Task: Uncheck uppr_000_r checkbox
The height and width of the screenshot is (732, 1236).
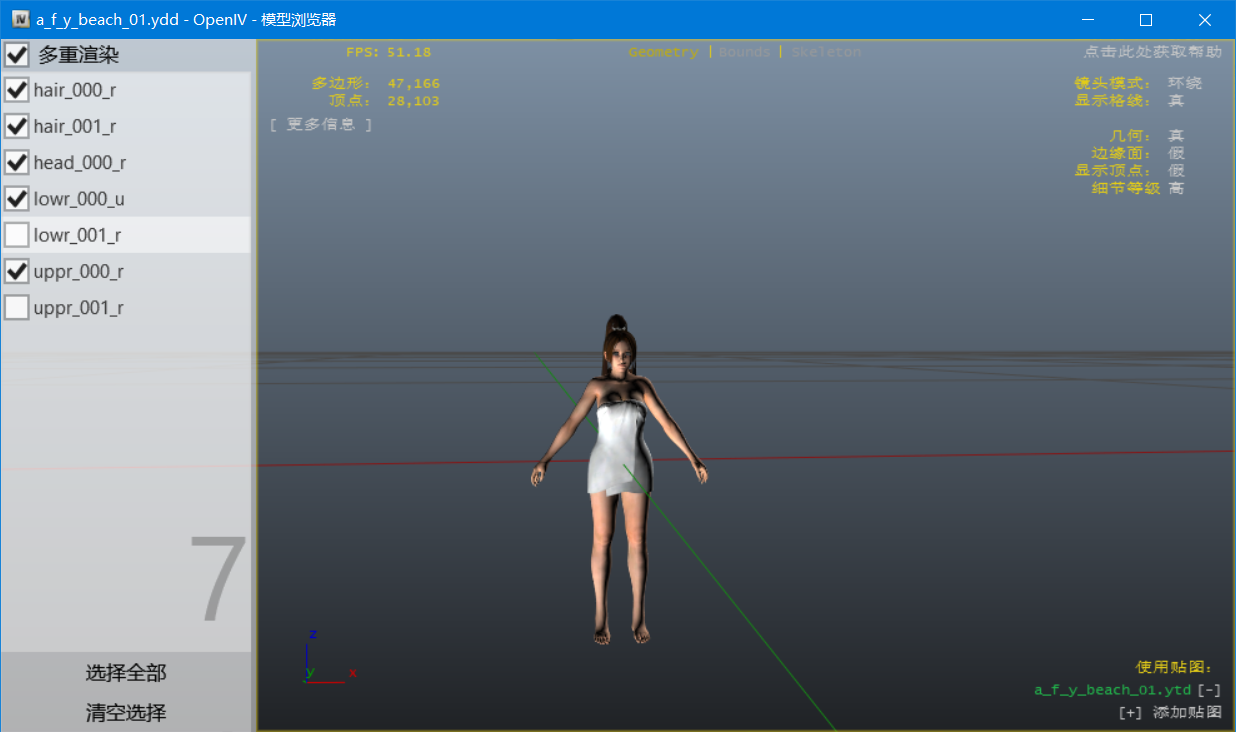Action: pyautogui.click(x=17, y=271)
